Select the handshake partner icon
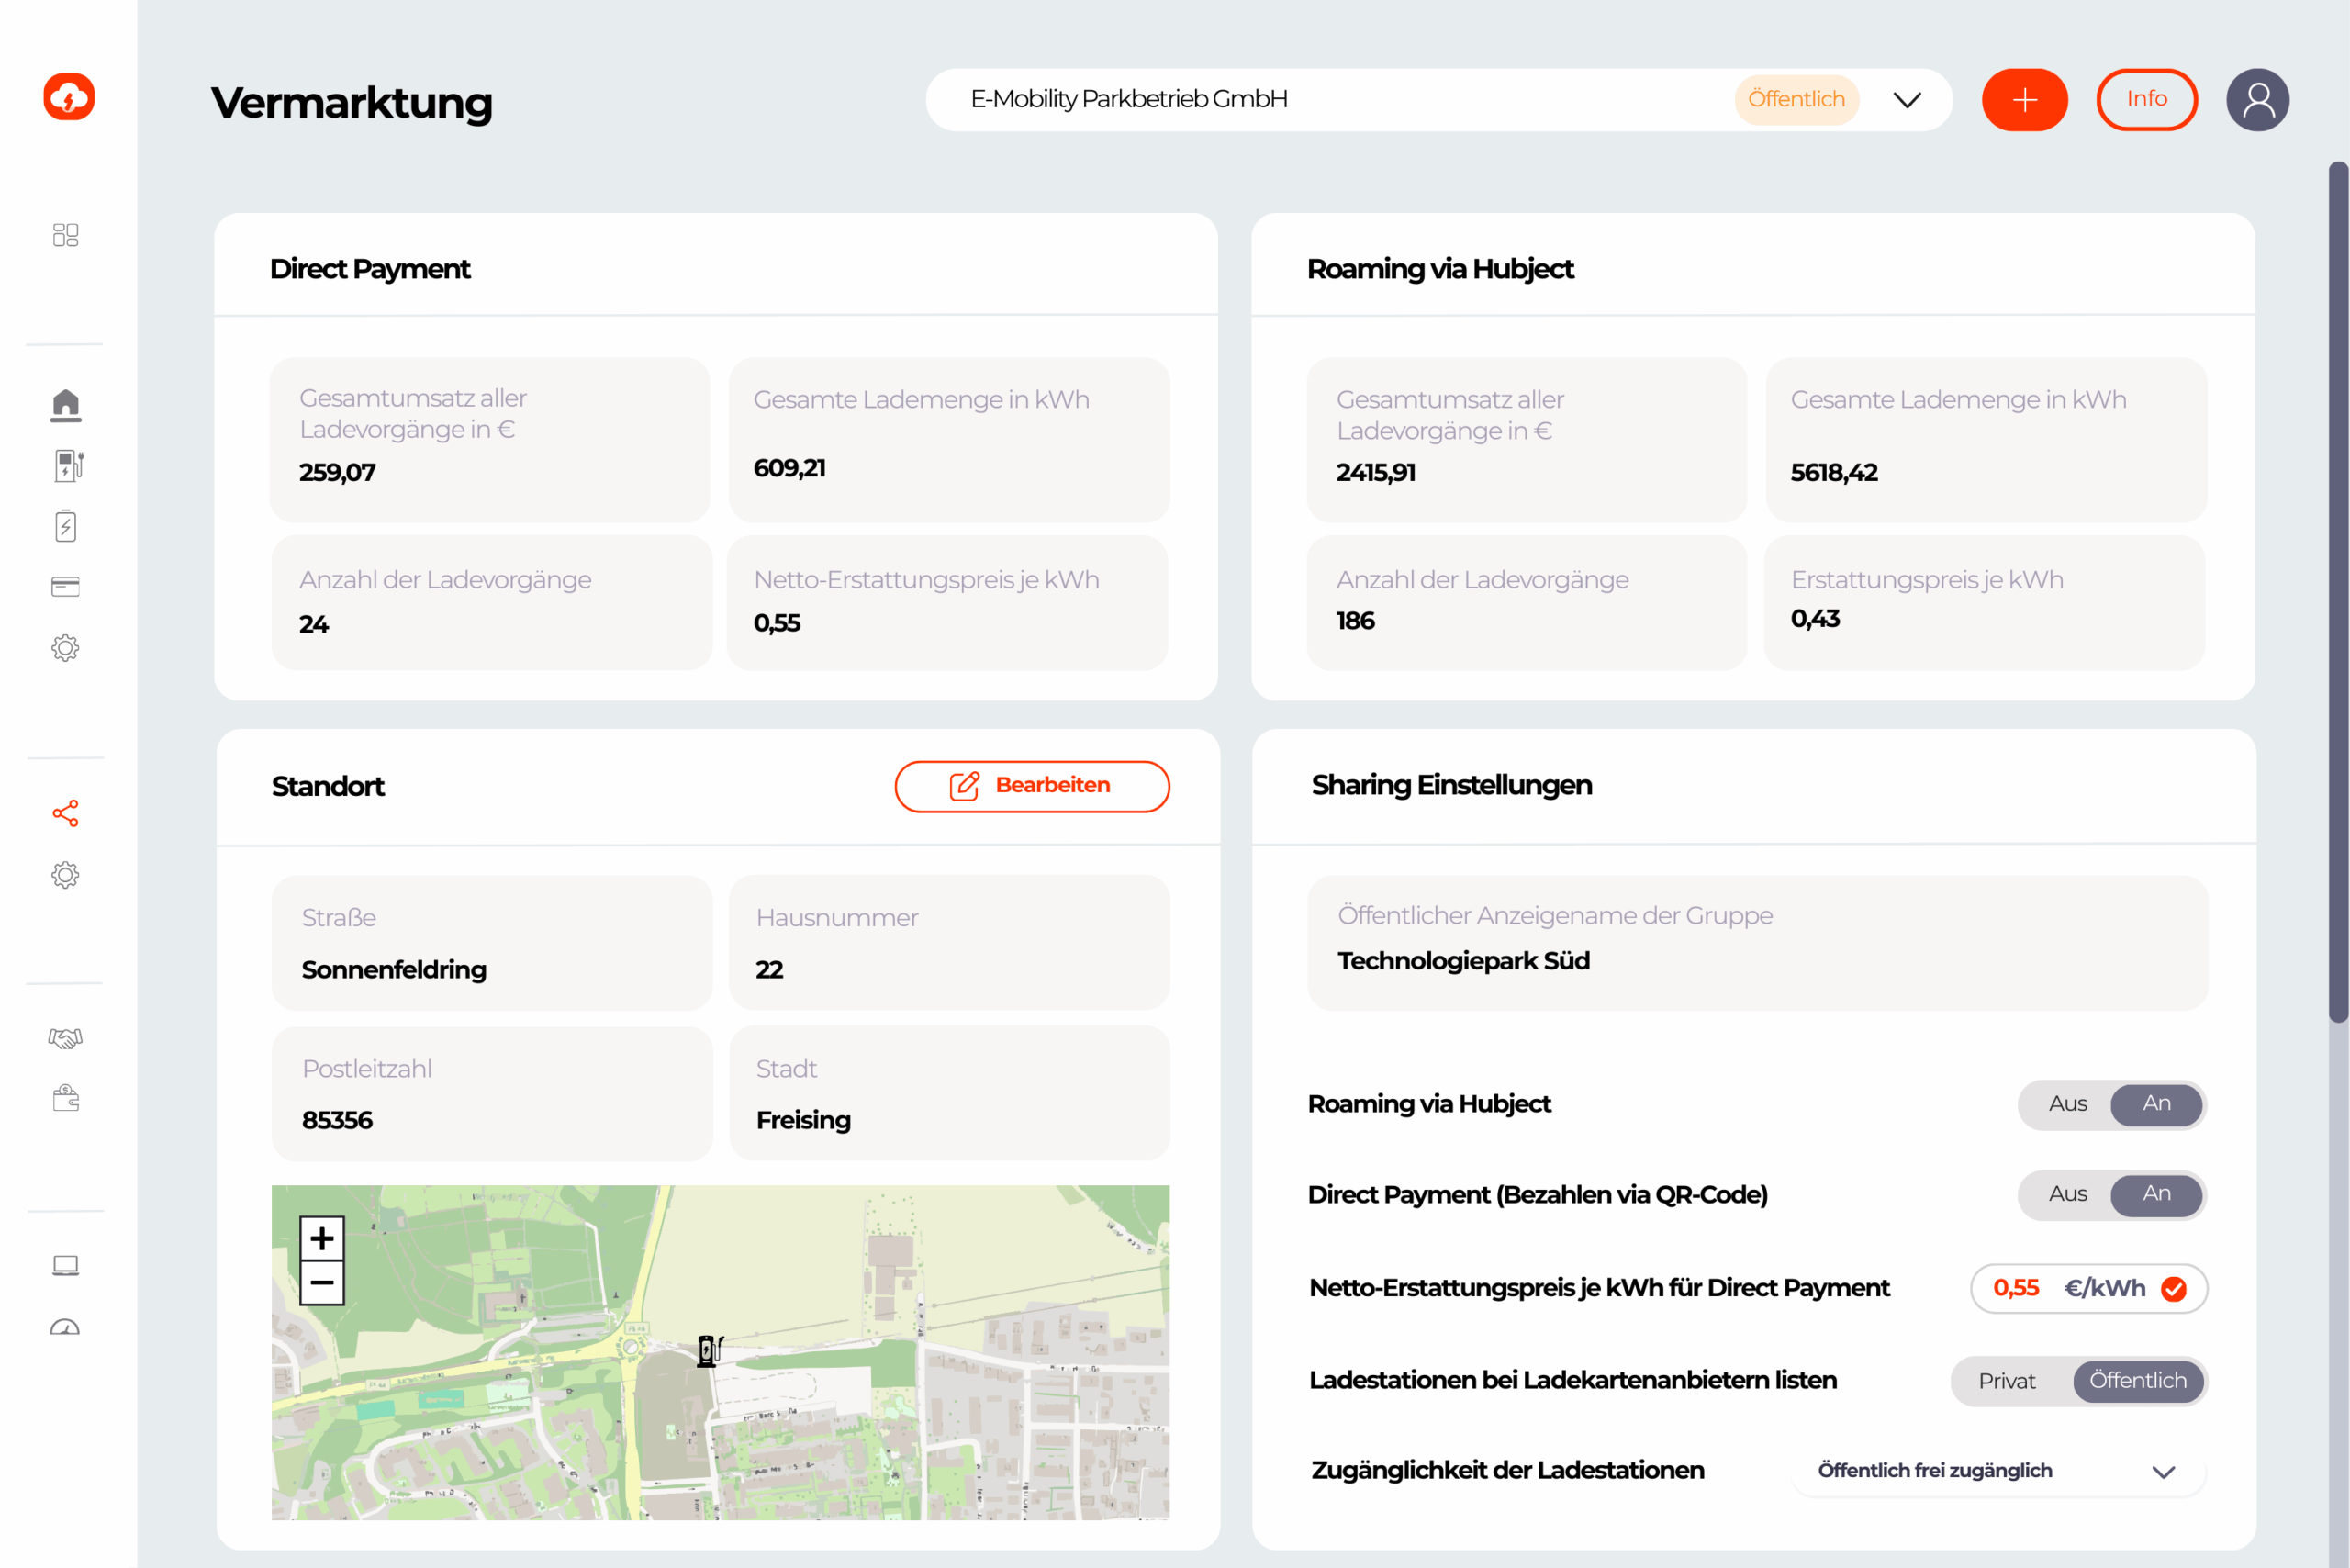Screen dimensions: 2350x1568 [x=66, y=1038]
